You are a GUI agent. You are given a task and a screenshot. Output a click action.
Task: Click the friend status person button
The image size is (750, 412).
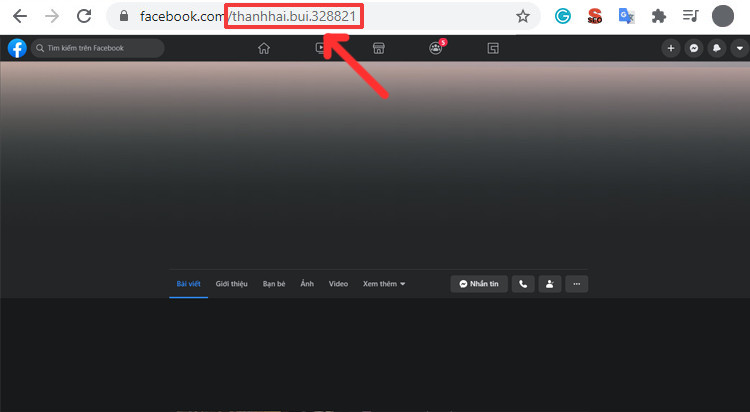[549, 284]
